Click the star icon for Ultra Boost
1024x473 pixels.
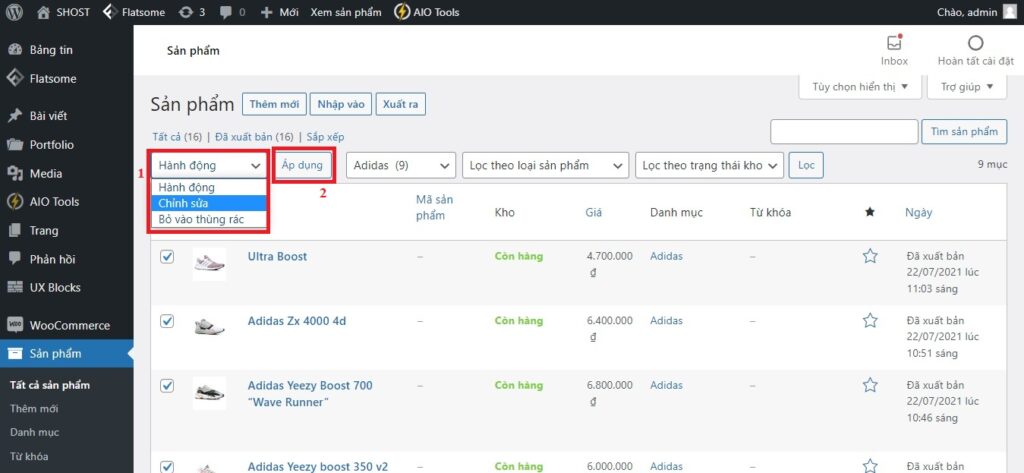pyautogui.click(x=870, y=257)
